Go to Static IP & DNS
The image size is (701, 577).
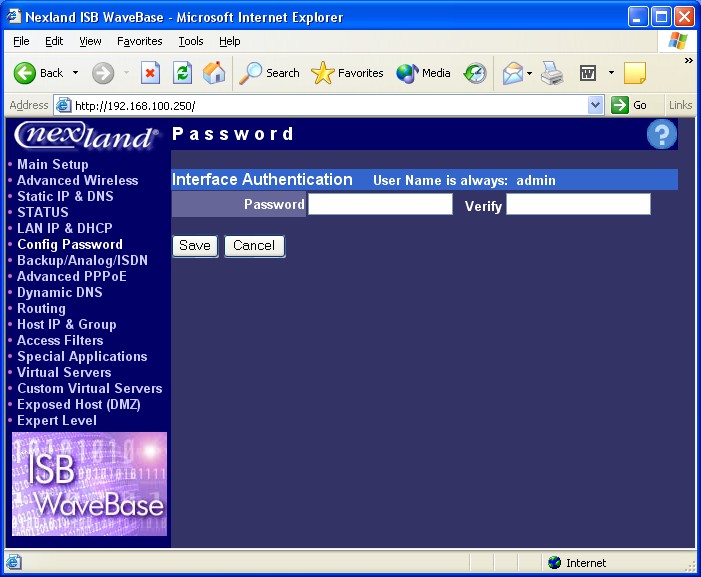pos(65,196)
